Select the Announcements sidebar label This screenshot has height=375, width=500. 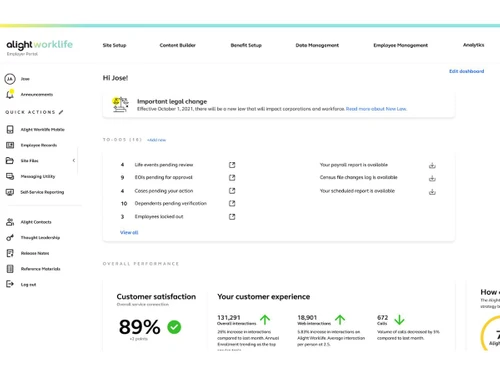37,95
